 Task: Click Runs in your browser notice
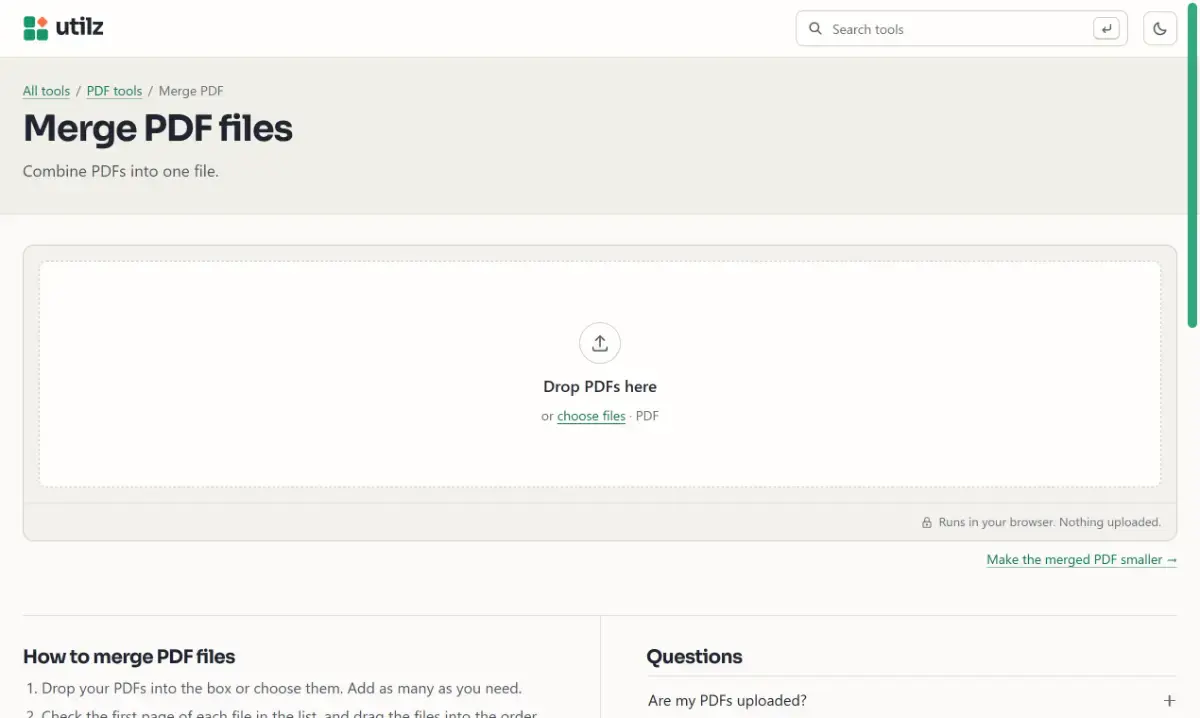click(1049, 522)
